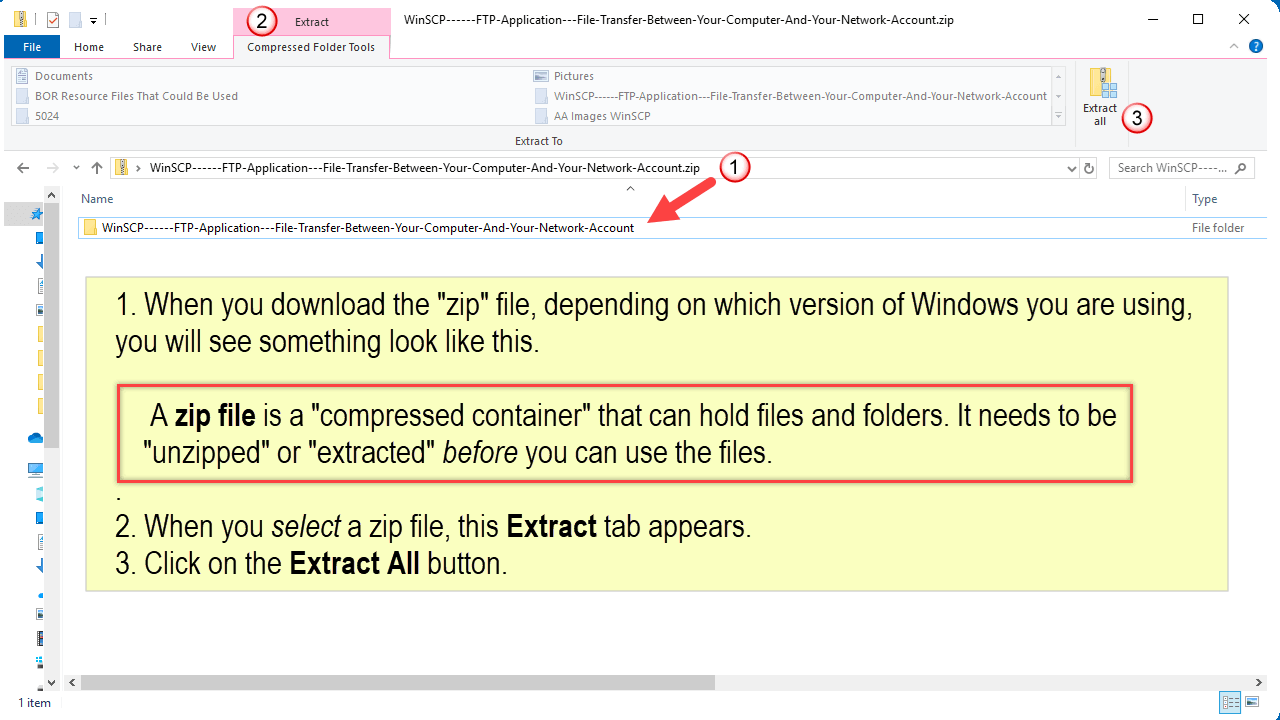This screenshot has width=1280, height=720.
Task: Click the zip folder icon in title bar
Action: point(19,19)
